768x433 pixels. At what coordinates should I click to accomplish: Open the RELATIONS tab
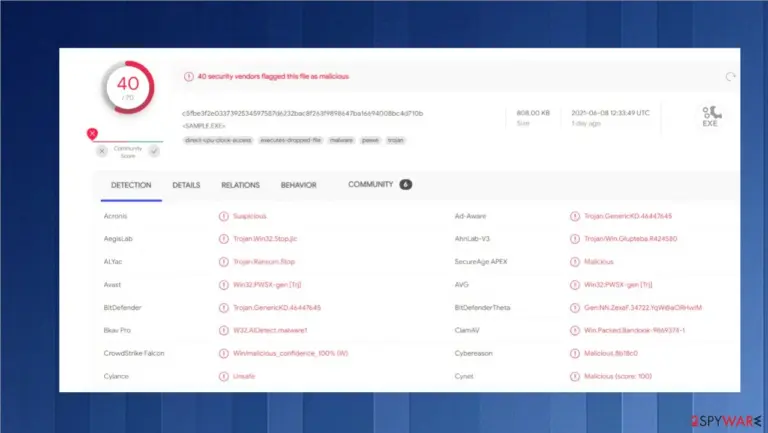point(240,185)
